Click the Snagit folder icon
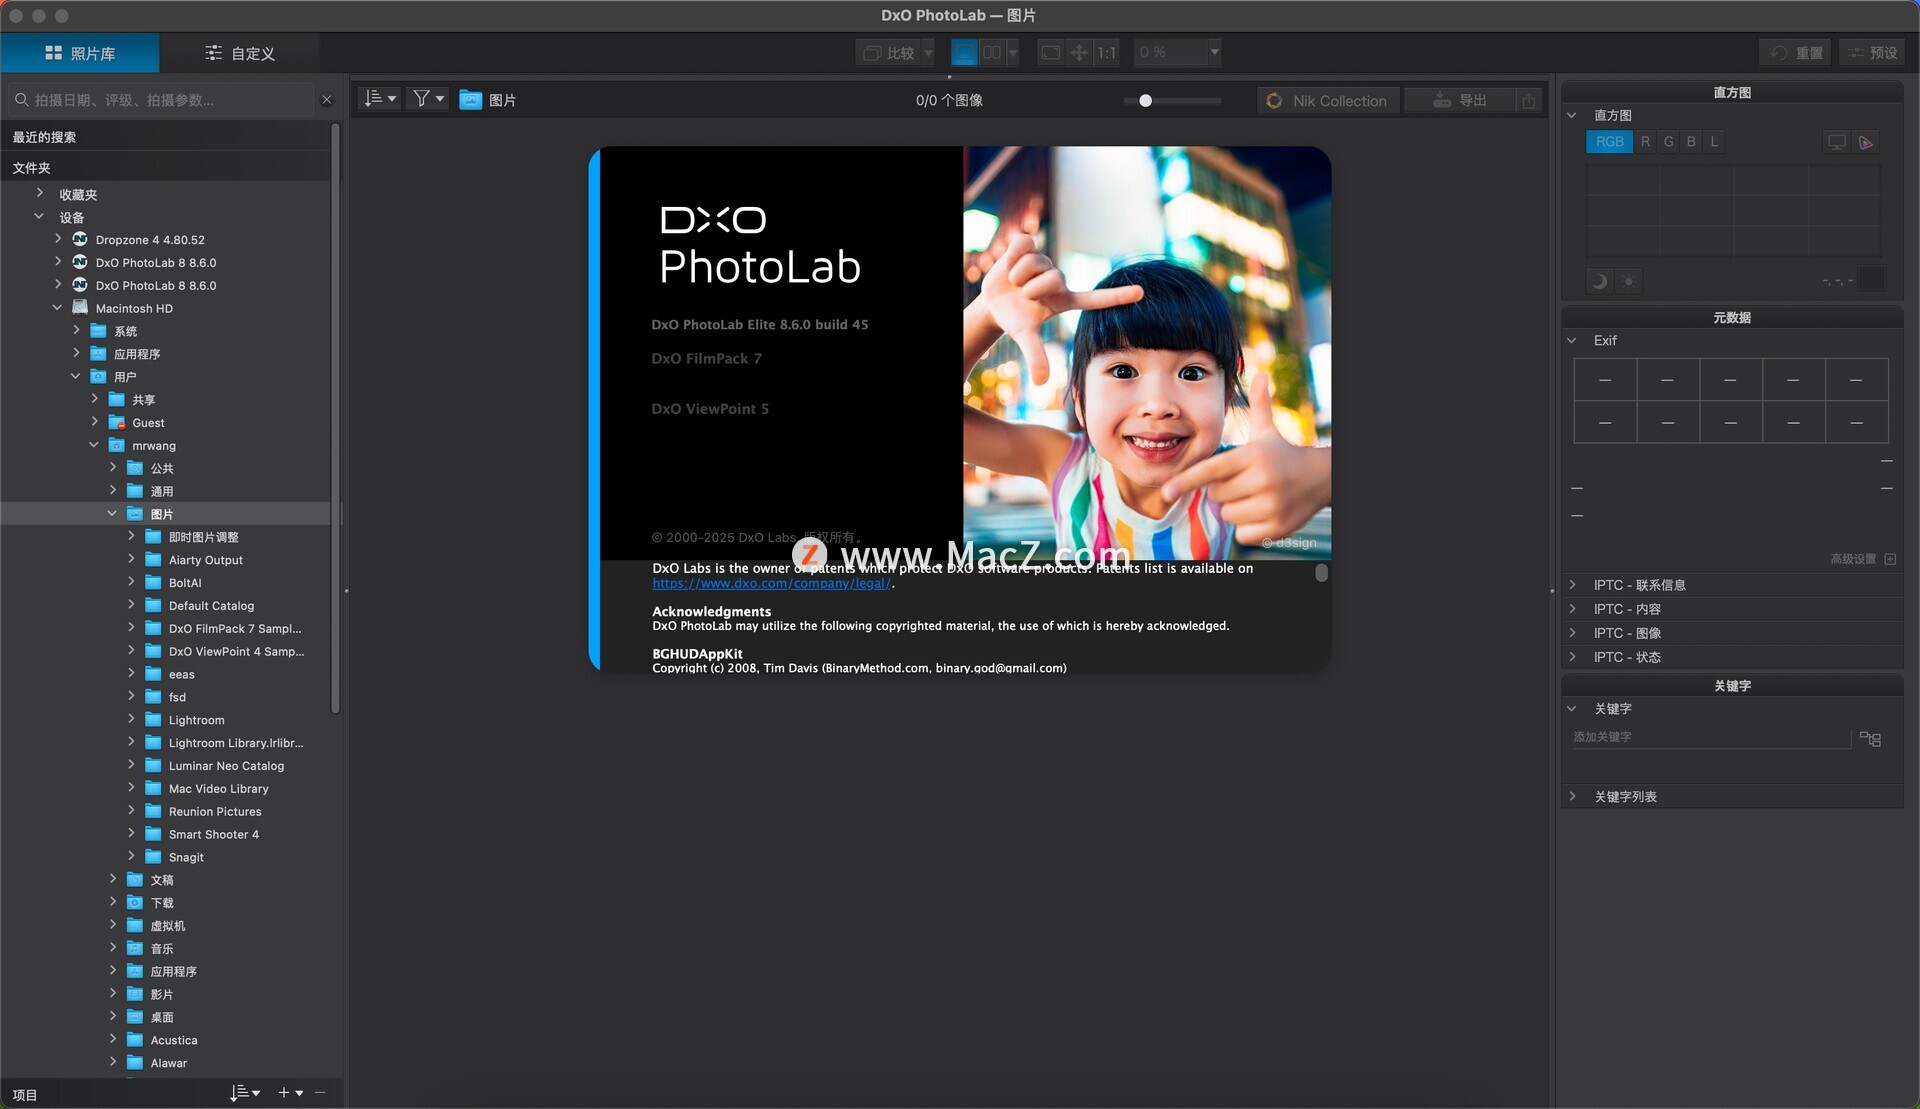 (153, 856)
